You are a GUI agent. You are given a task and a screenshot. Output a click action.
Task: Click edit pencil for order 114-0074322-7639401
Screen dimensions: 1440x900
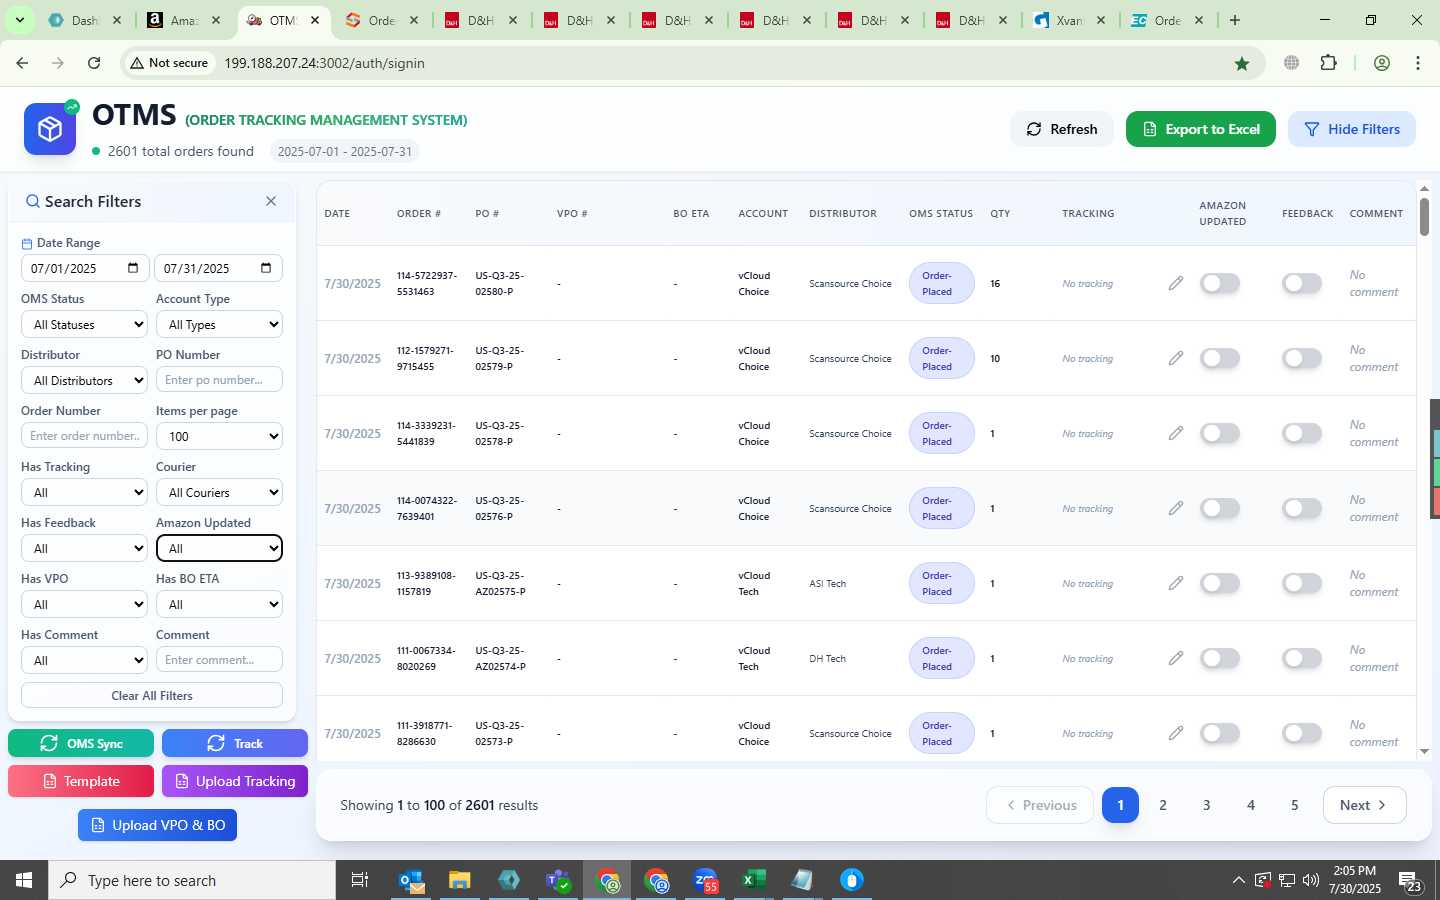tap(1176, 508)
